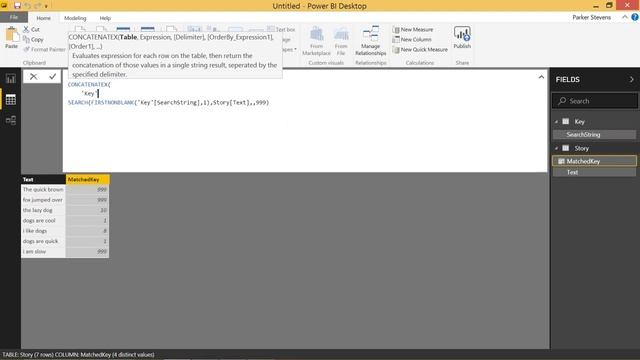Click New Measure
640x360 pixels.
pos(413,29)
